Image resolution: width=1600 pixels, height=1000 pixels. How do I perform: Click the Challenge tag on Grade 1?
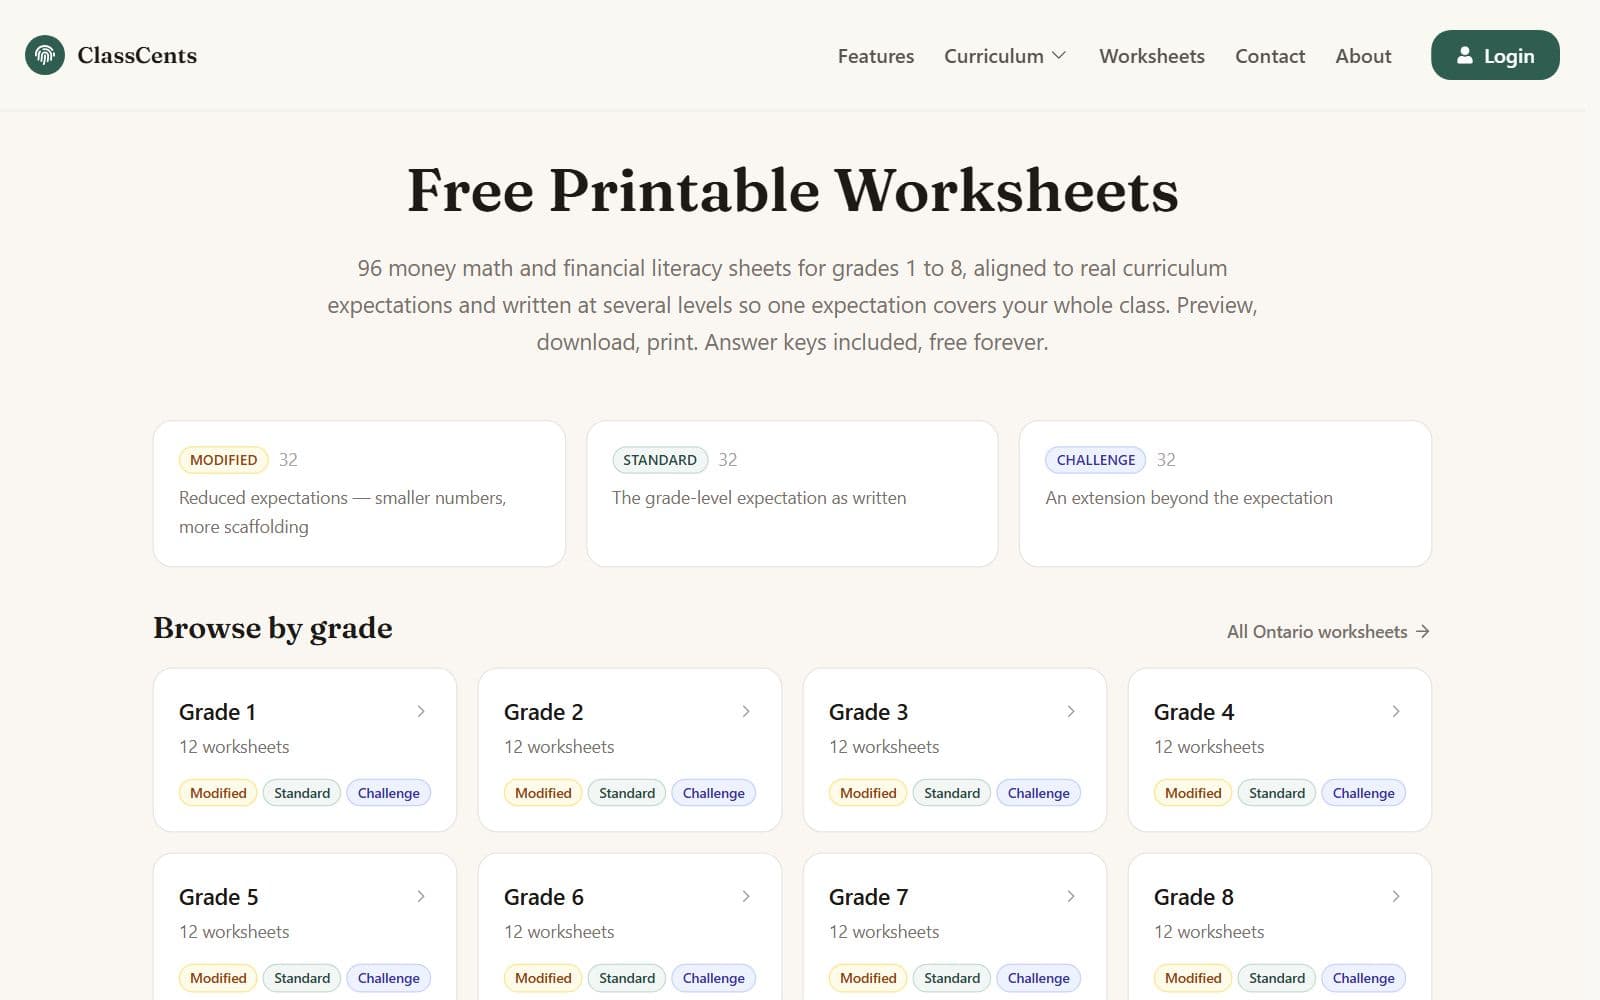(x=389, y=793)
